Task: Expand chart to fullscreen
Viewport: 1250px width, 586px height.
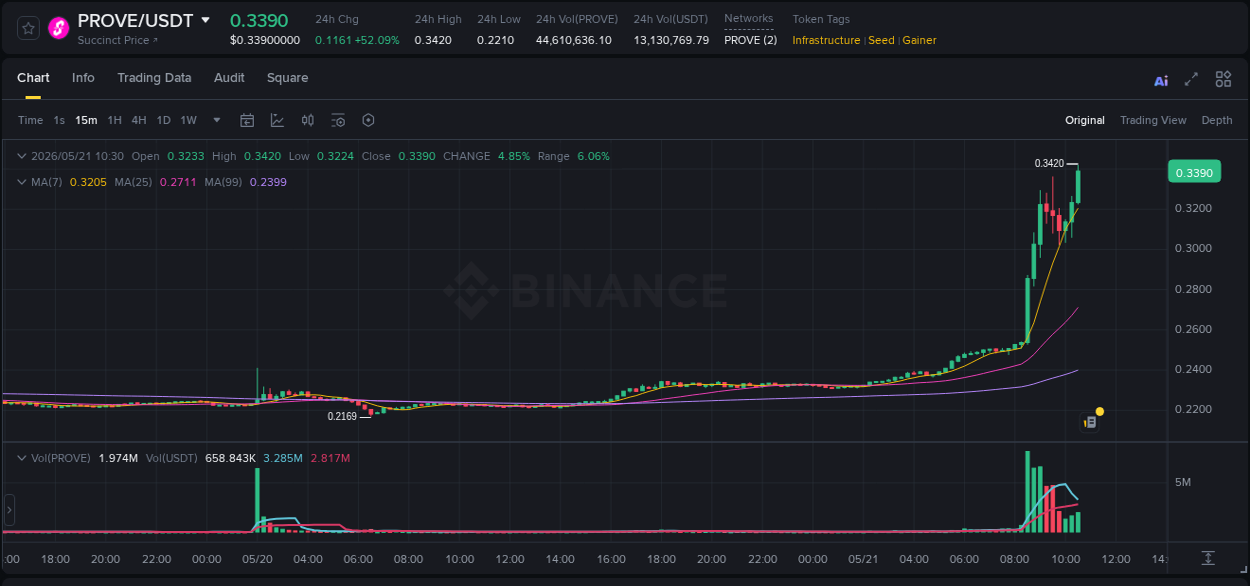Action: (x=1191, y=79)
